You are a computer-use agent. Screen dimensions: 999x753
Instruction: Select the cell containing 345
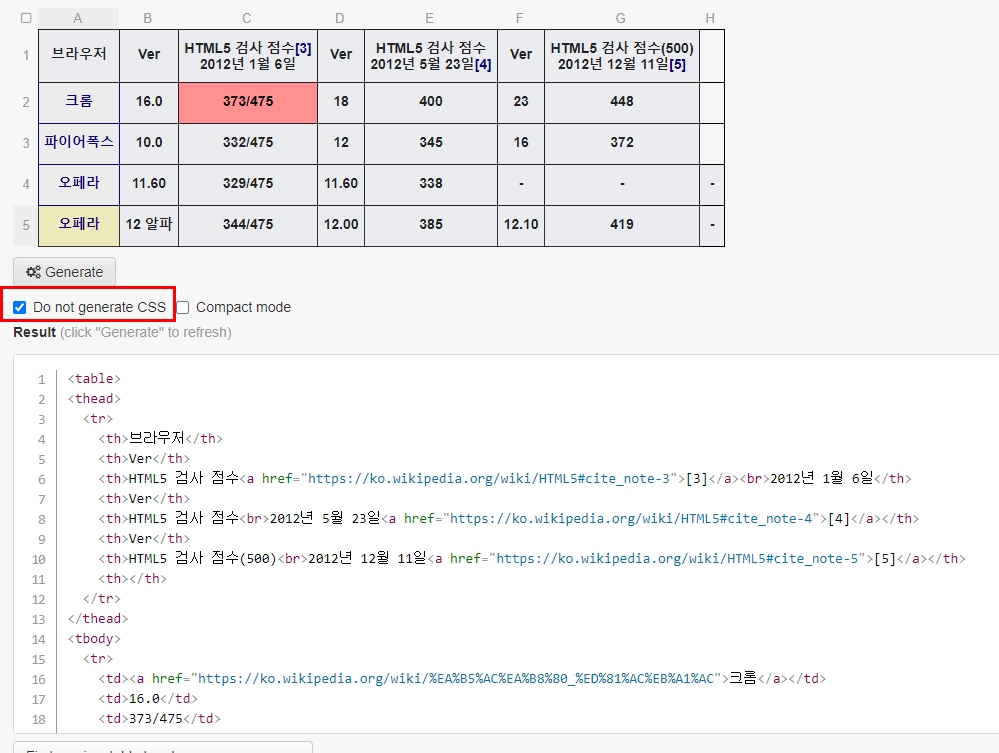pyautogui.click(x=431, y=143)
